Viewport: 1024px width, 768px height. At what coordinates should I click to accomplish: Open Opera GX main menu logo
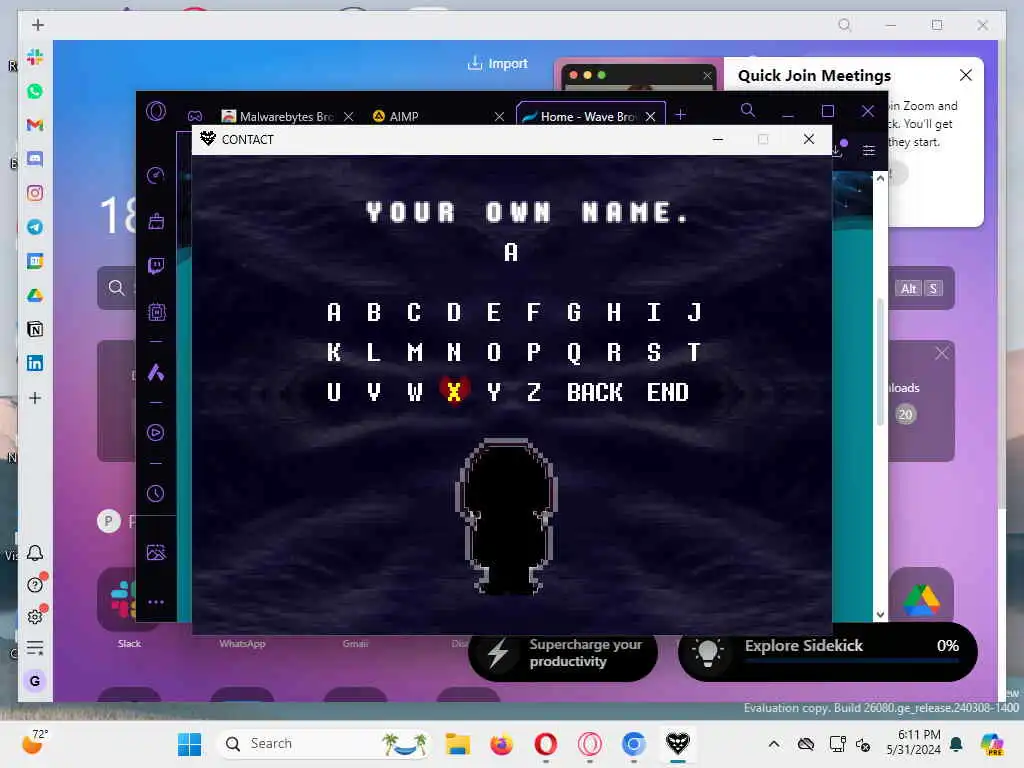[156, 111]
